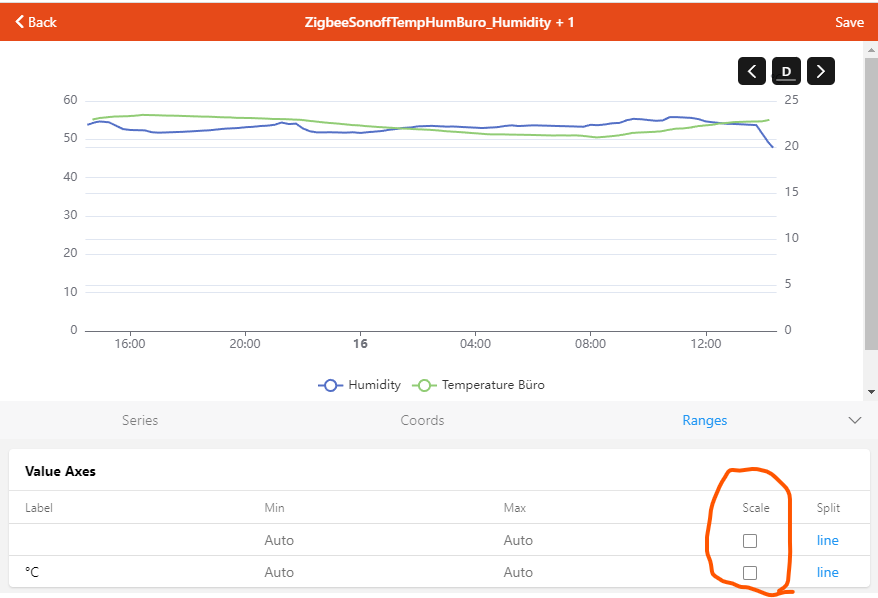Save the chart configuration
The image size is (878, 598).
[849, 22]
